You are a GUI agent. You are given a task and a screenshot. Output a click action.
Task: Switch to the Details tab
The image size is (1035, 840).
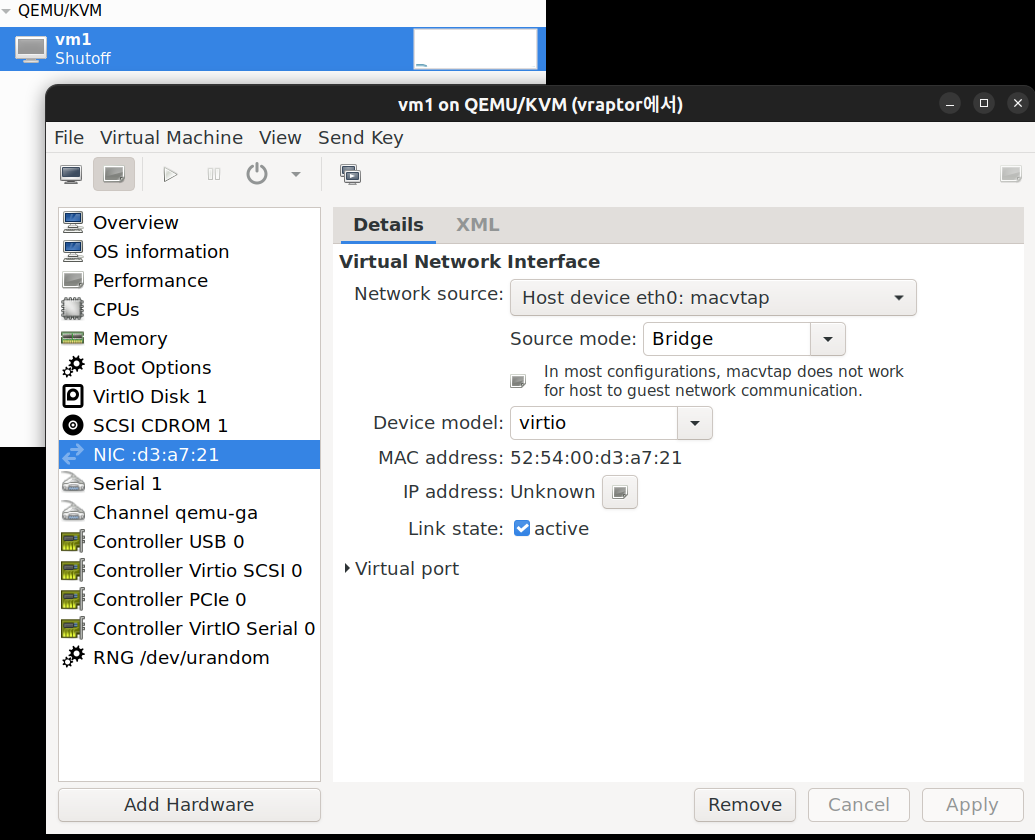(x=388, y=225)
